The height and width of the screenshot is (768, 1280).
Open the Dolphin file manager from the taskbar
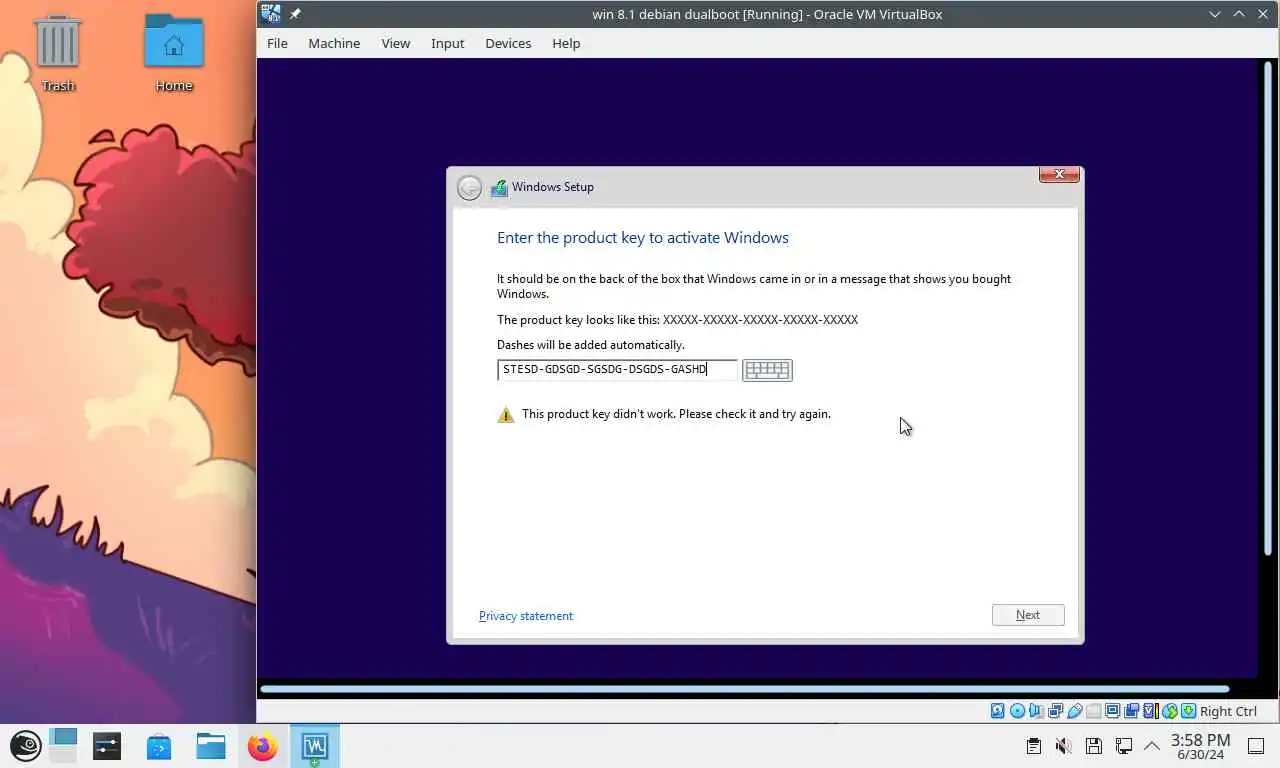pyautogui.click(x=211, y=745)
